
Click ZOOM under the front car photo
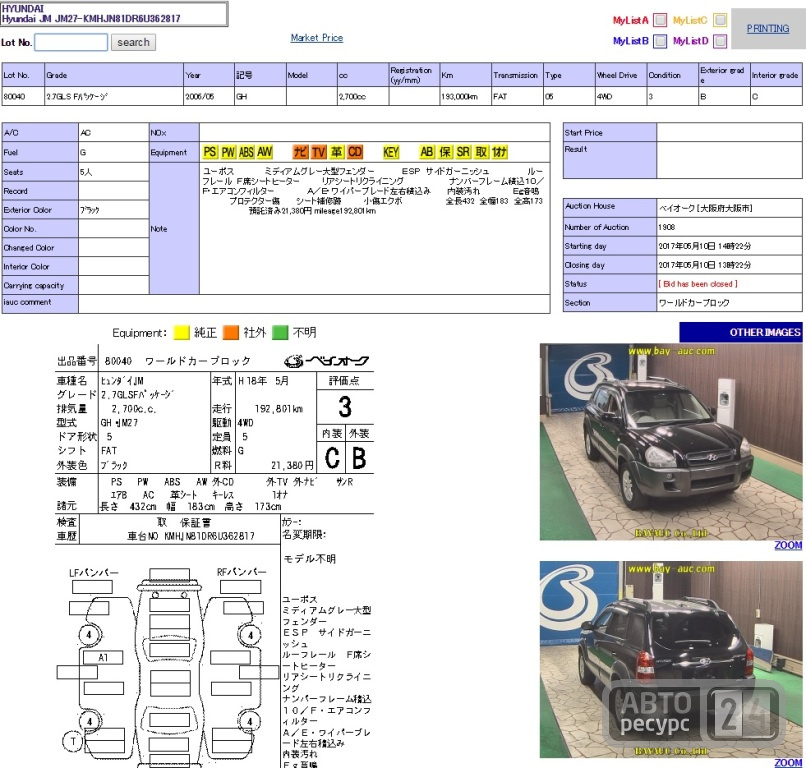788,545
